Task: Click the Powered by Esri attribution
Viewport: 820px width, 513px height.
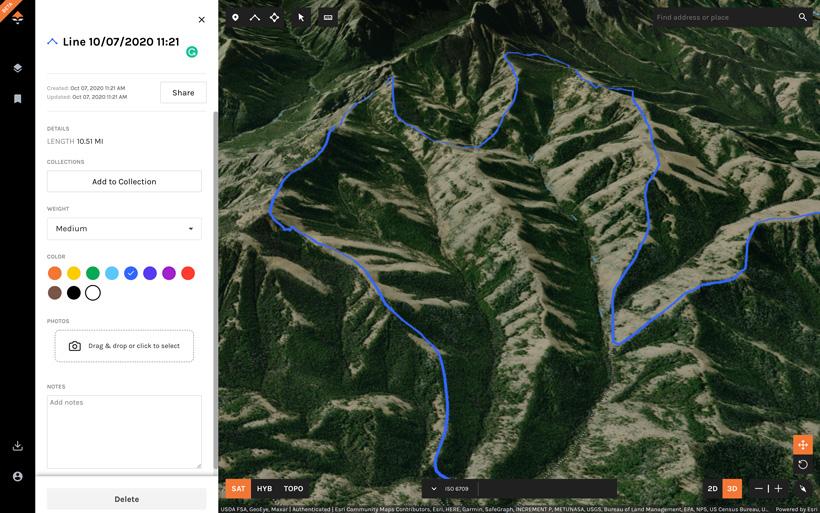Action: [x=795, y=509]
